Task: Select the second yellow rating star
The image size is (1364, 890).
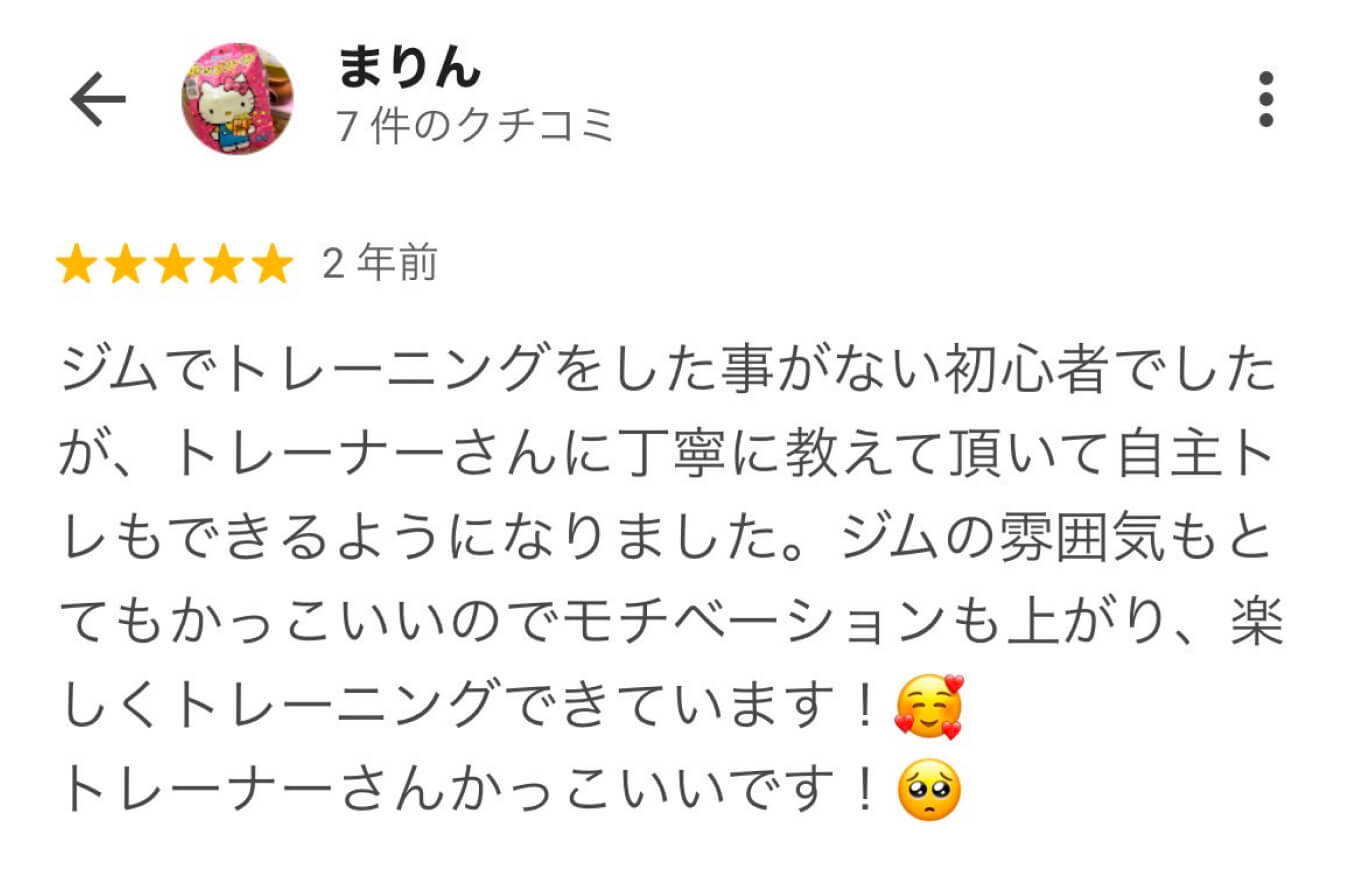Action: coord(126,265)
